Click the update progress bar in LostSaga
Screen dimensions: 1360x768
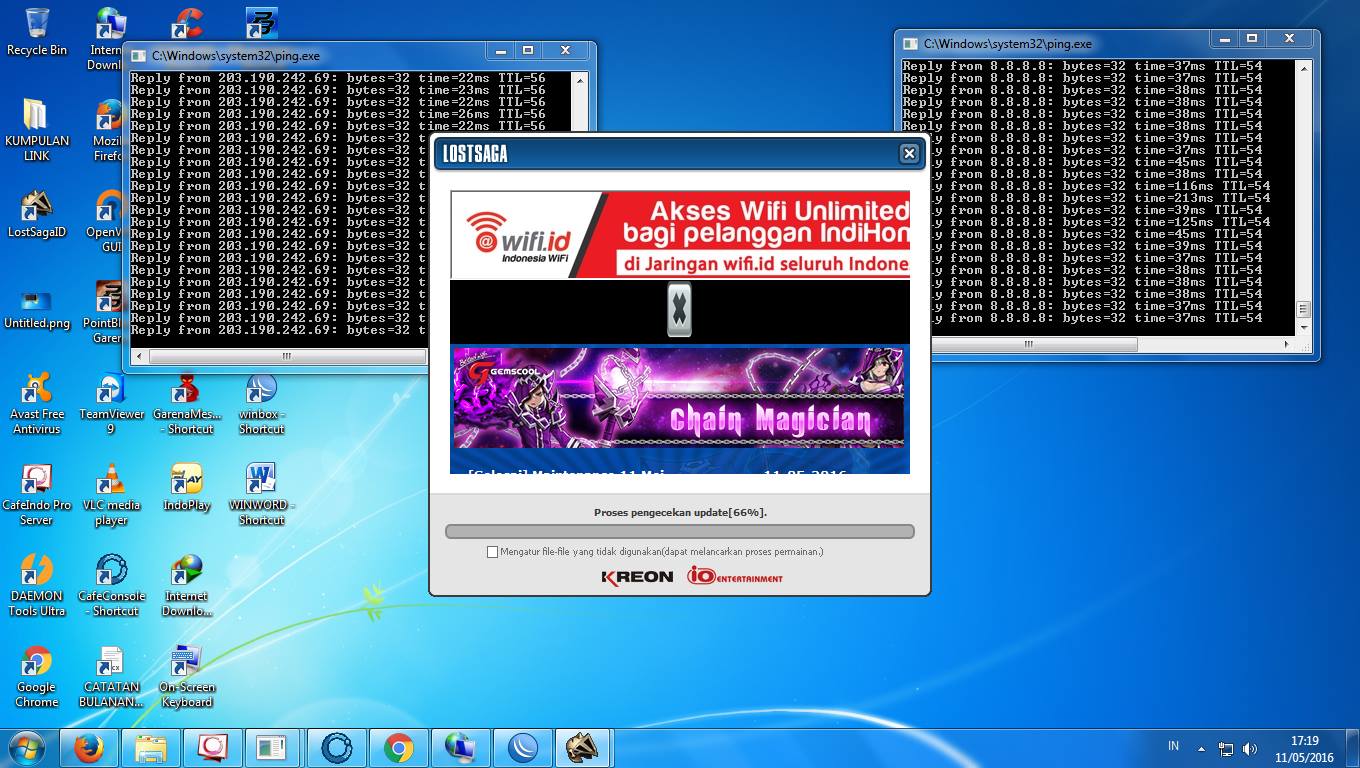680,532
